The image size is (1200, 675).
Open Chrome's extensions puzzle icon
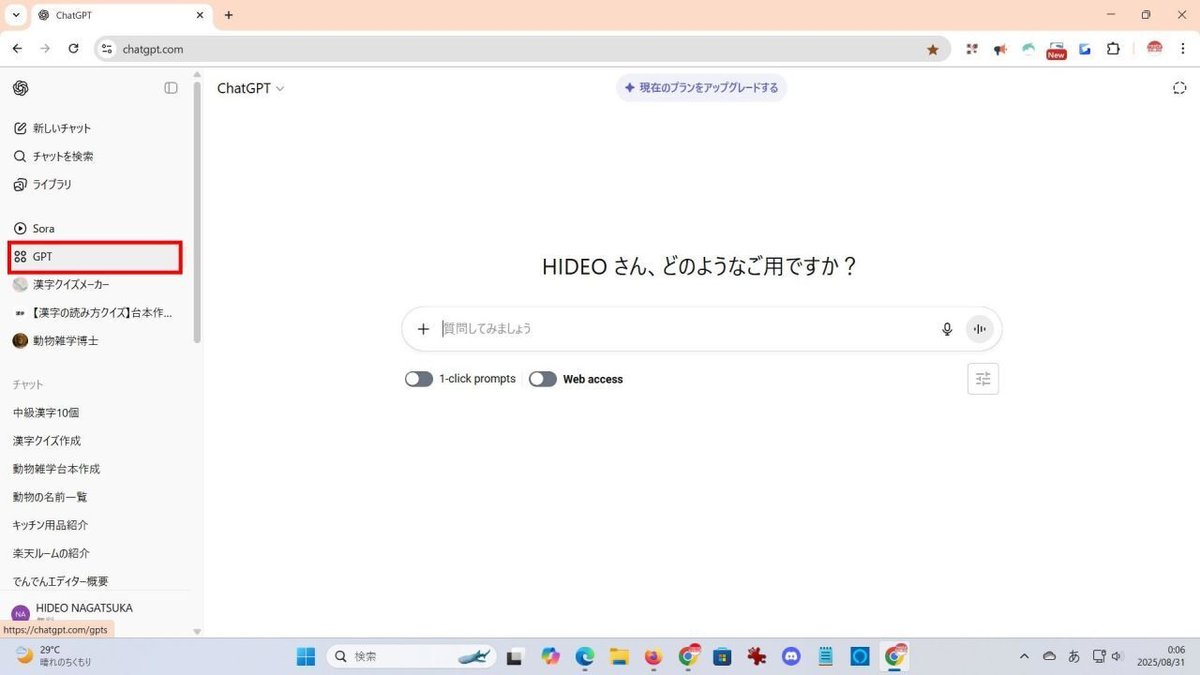pyautogui.click(x=1112, y=48)
